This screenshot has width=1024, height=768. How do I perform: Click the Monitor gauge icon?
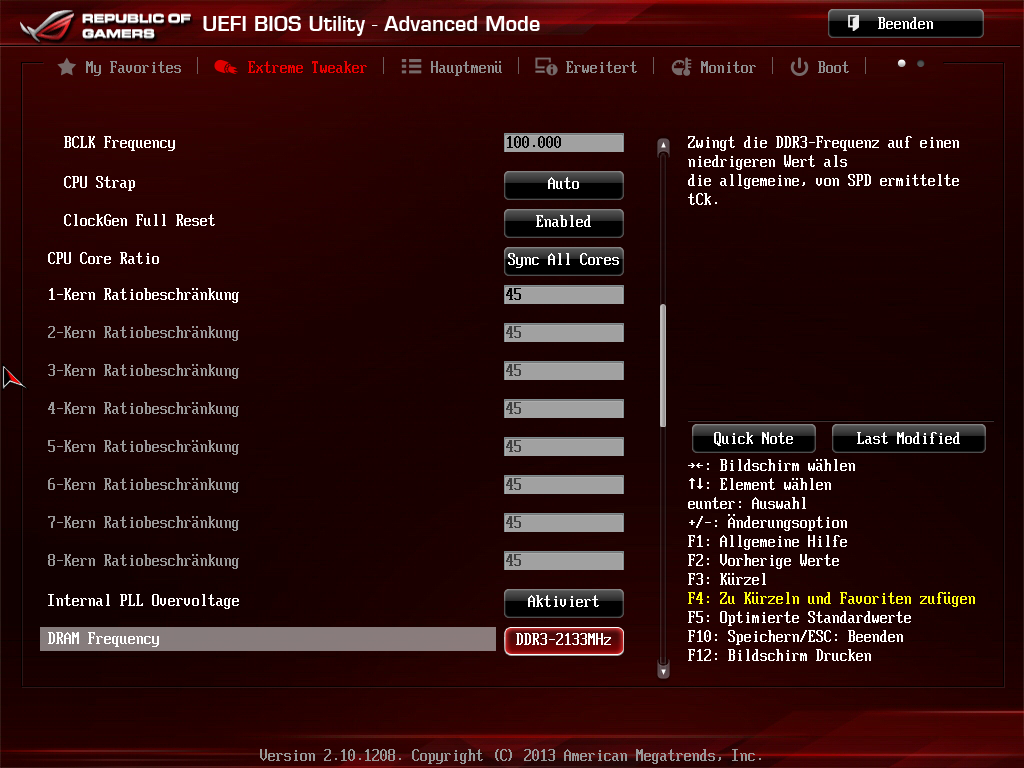[681, 67]
